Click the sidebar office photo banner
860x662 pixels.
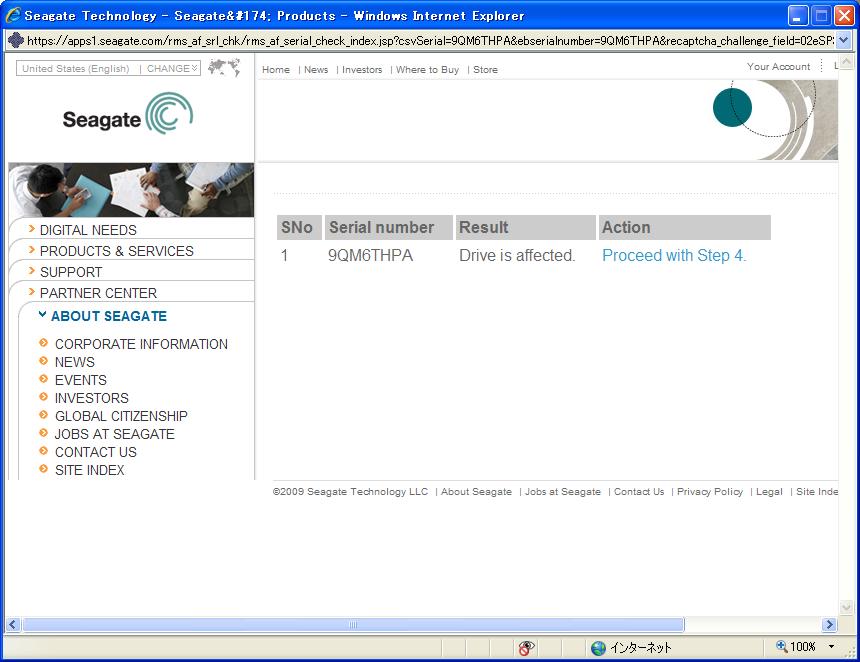131,190
